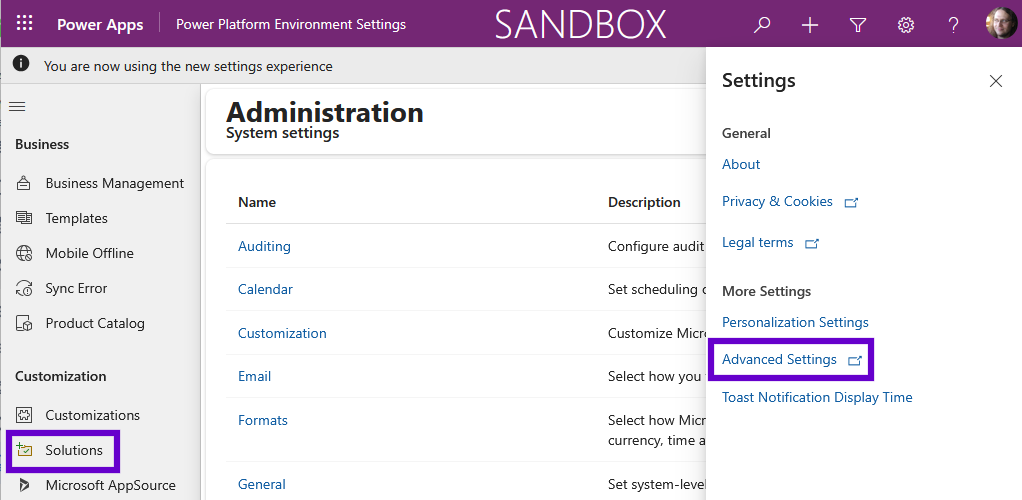The width and height of the screenshot is (1022, 500).
Task: Open the Formats settings link
Action: click(x=263, y=420)
